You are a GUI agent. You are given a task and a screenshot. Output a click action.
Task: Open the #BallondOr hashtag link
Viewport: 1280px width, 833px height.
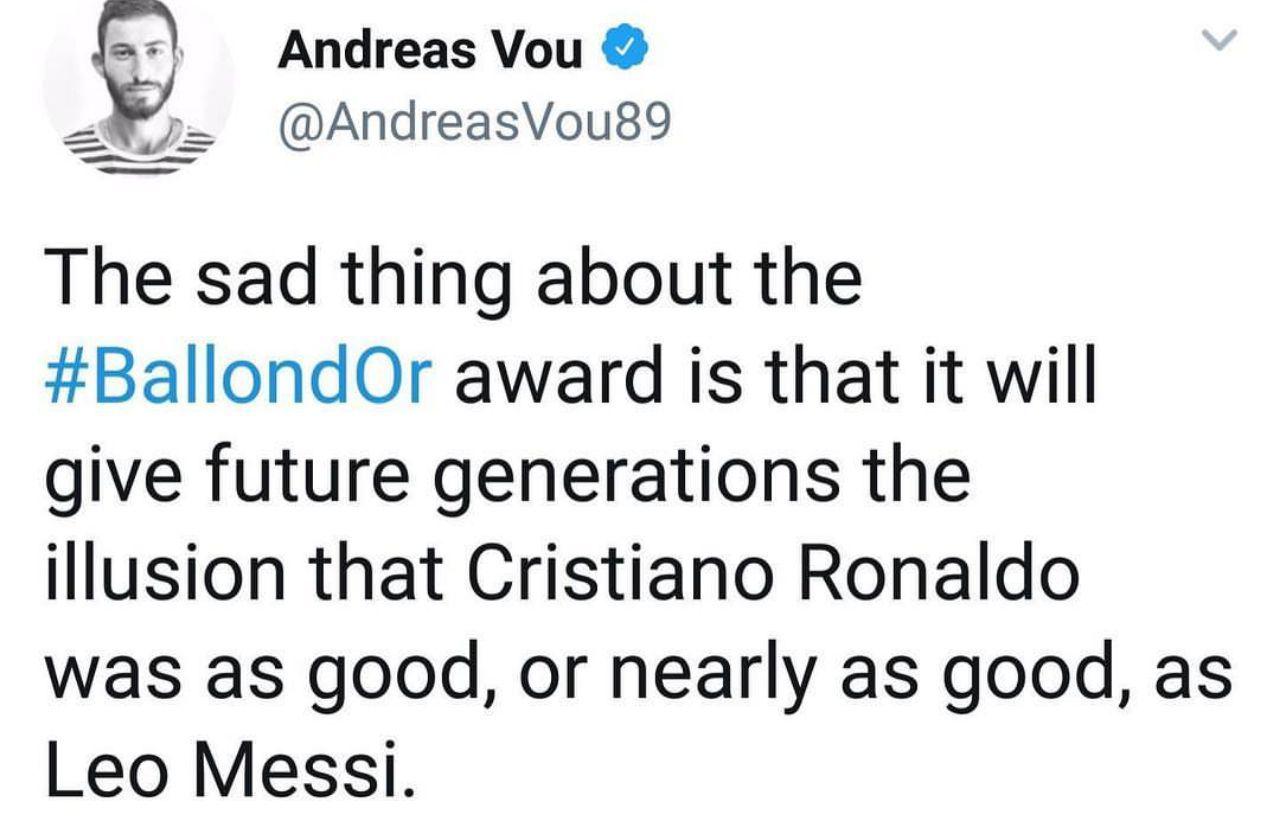pyautogui.click(x=240, y=376)
